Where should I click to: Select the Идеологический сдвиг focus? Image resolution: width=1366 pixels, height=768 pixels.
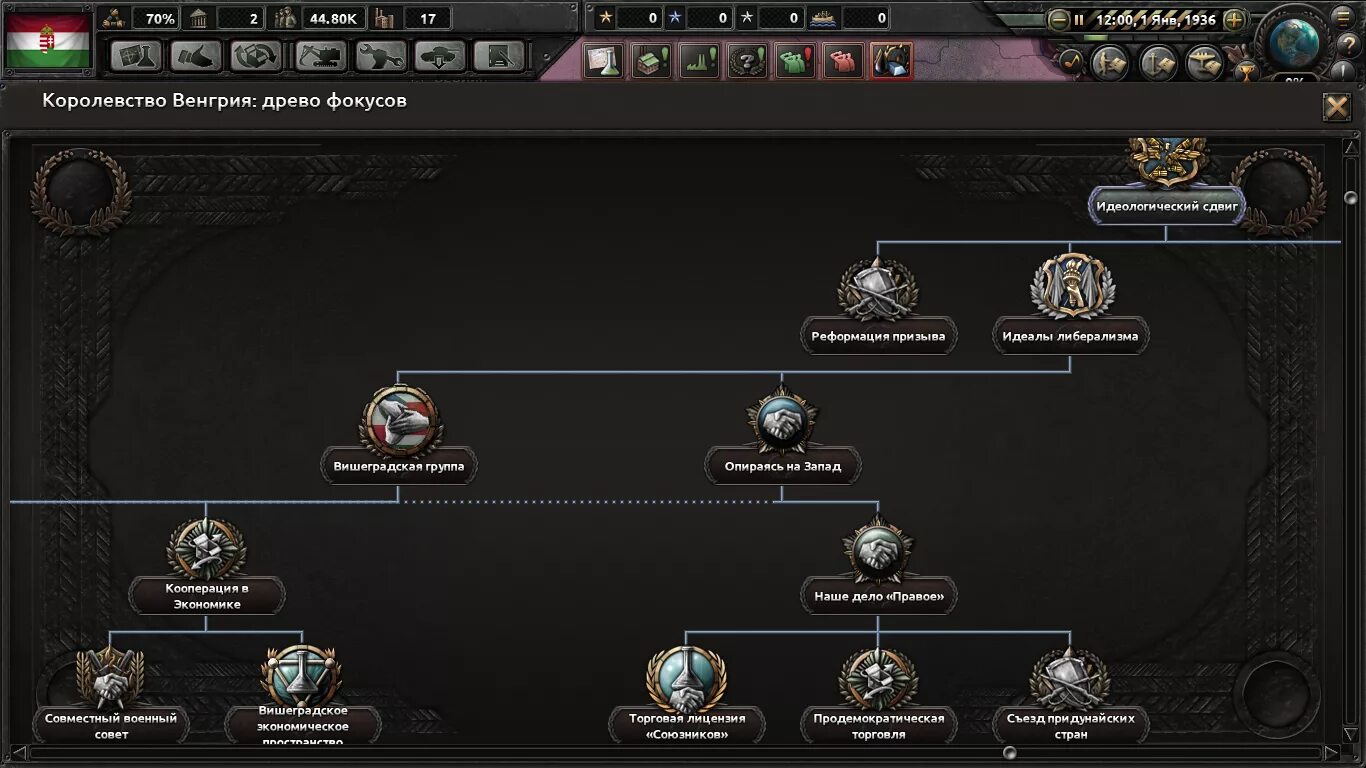1167,207
